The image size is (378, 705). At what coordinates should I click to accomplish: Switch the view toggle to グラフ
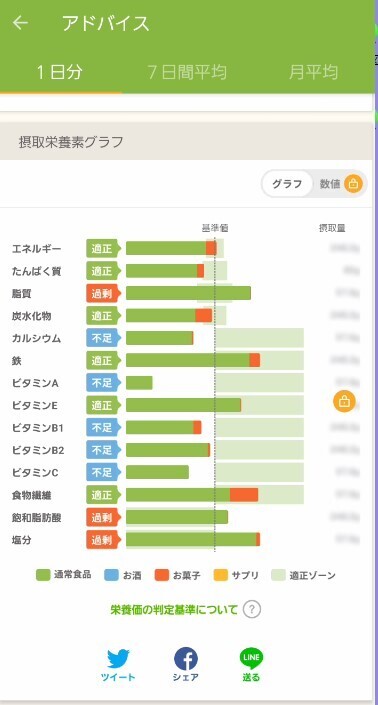pyautogui.click(x=287, y=183)
